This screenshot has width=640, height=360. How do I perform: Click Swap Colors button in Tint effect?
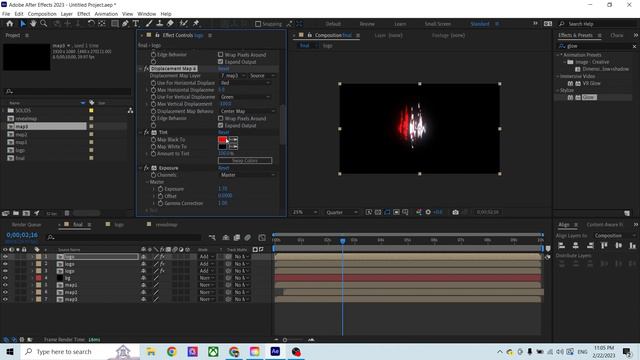click(x=245, y=161)
